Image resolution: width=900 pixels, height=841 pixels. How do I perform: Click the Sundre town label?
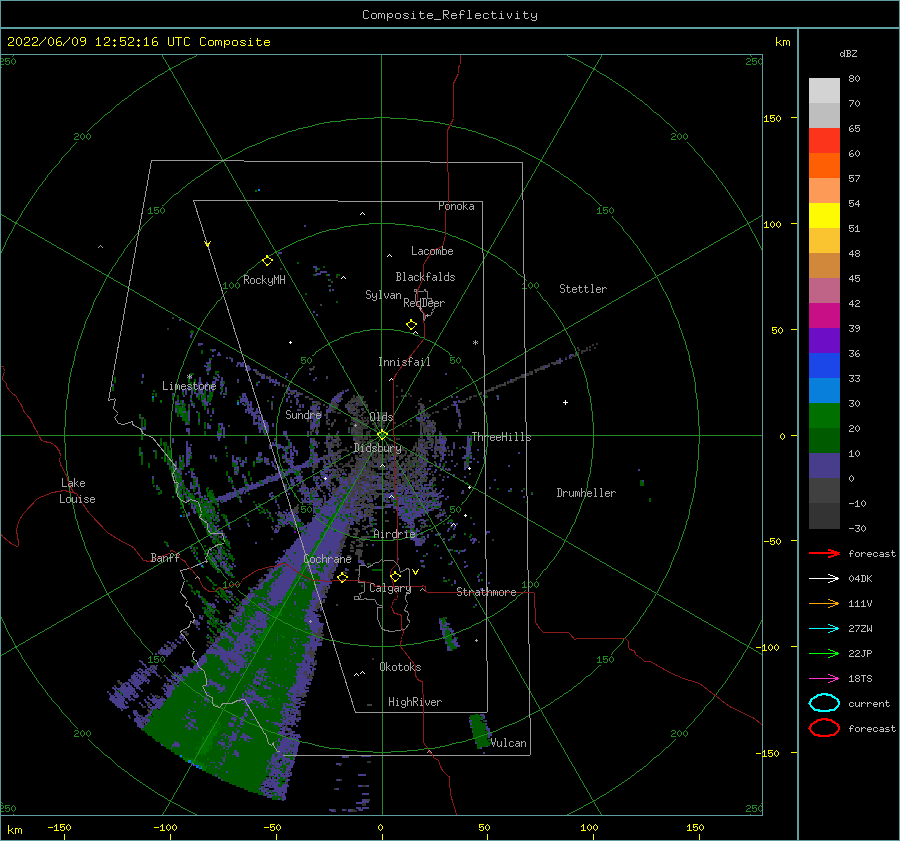(303, 415)
